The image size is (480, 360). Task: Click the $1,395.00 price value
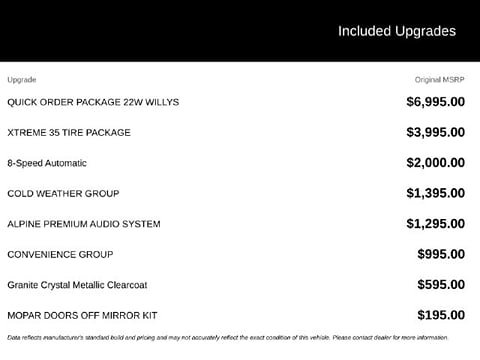pyautogui.click(x=435, y=193)
